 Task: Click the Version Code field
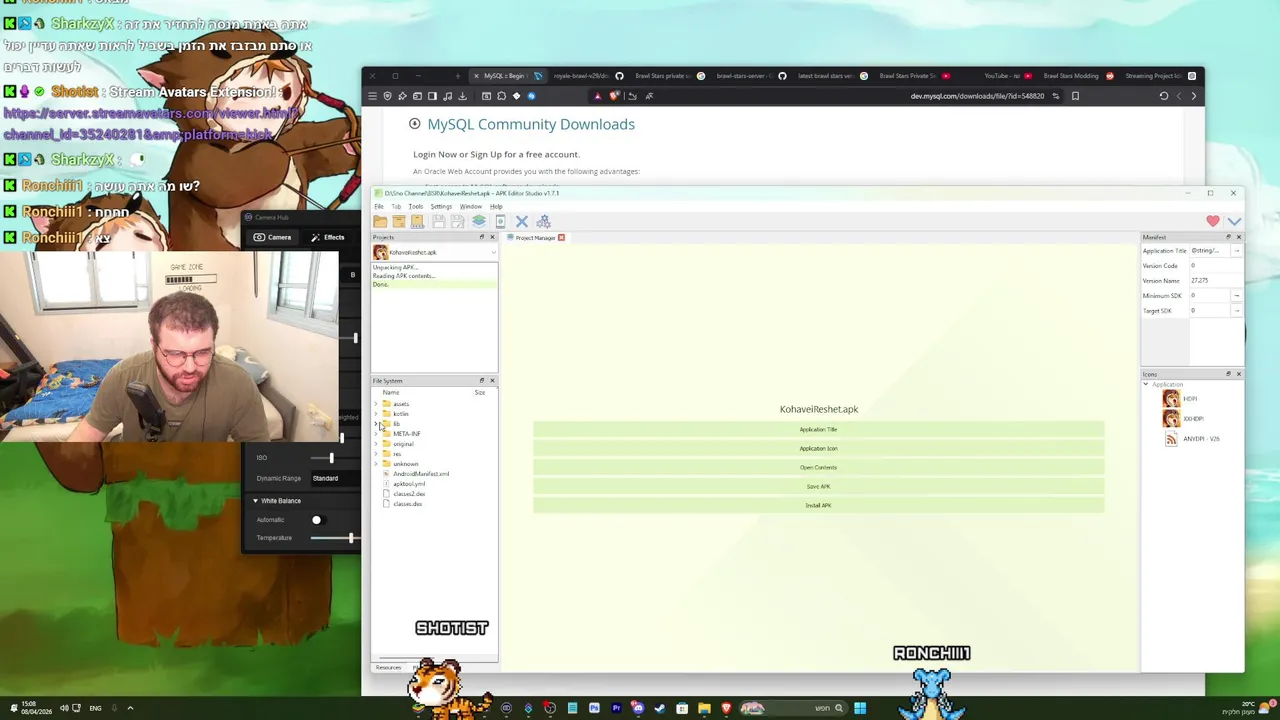pyautogui.click(x=1215, y=266)
